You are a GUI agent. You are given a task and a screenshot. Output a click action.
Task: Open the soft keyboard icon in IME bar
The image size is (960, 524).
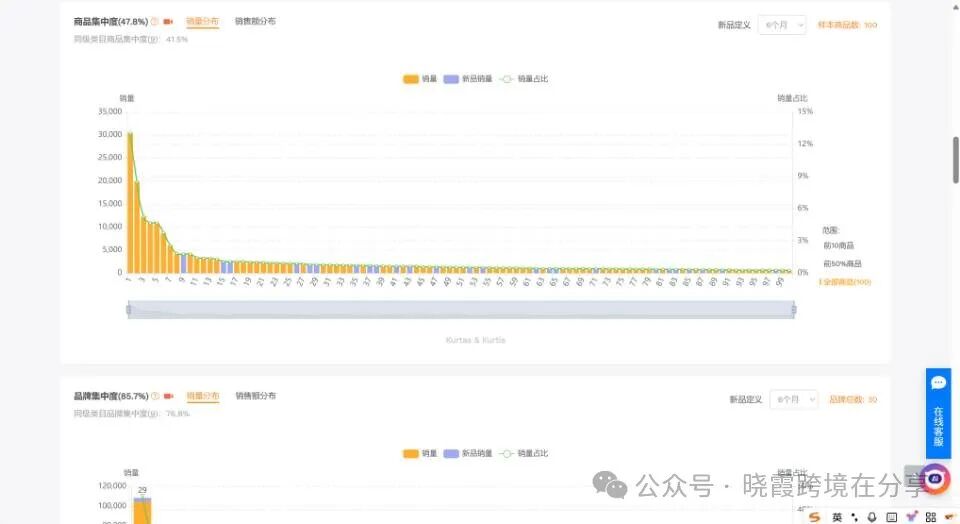coord(891,517)
